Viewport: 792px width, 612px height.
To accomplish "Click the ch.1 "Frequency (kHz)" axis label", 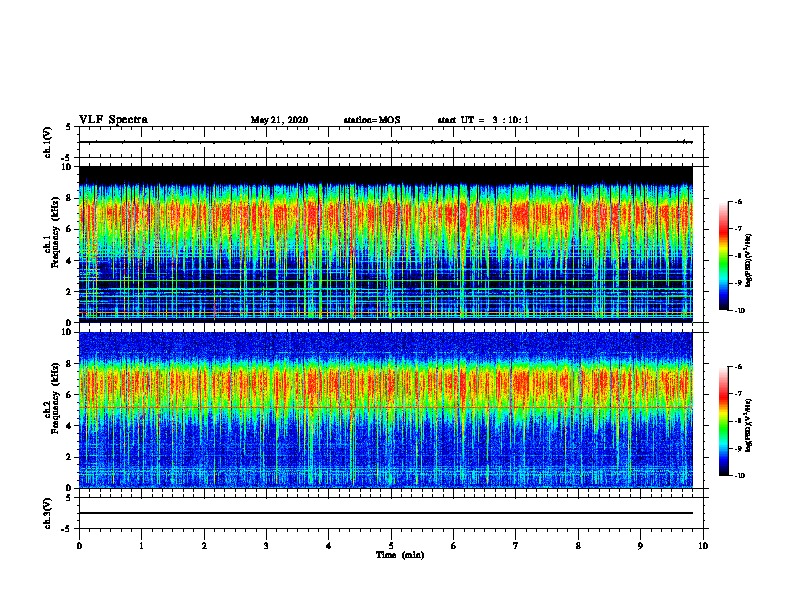I will (x=55, y=232).
